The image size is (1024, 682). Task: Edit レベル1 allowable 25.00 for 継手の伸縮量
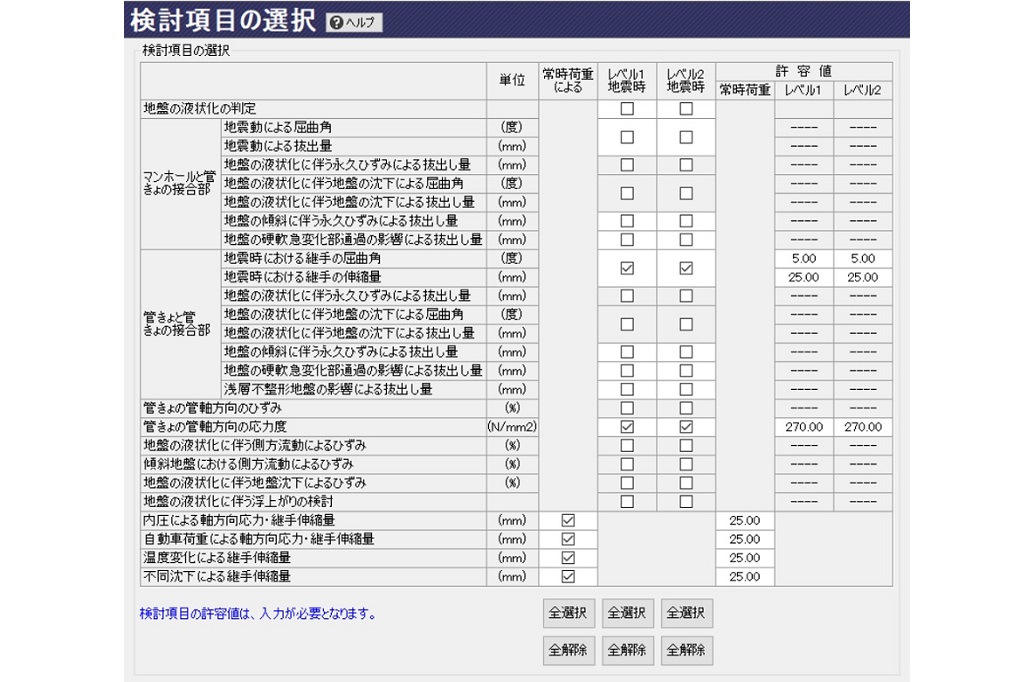pos(804,277)
